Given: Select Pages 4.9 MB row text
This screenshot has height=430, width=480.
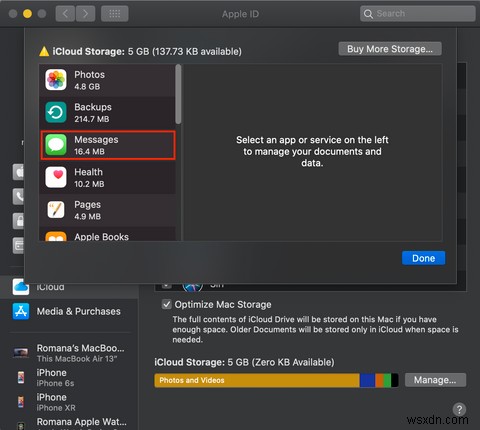Looking at the screenshot, I should tap(87, 210).
